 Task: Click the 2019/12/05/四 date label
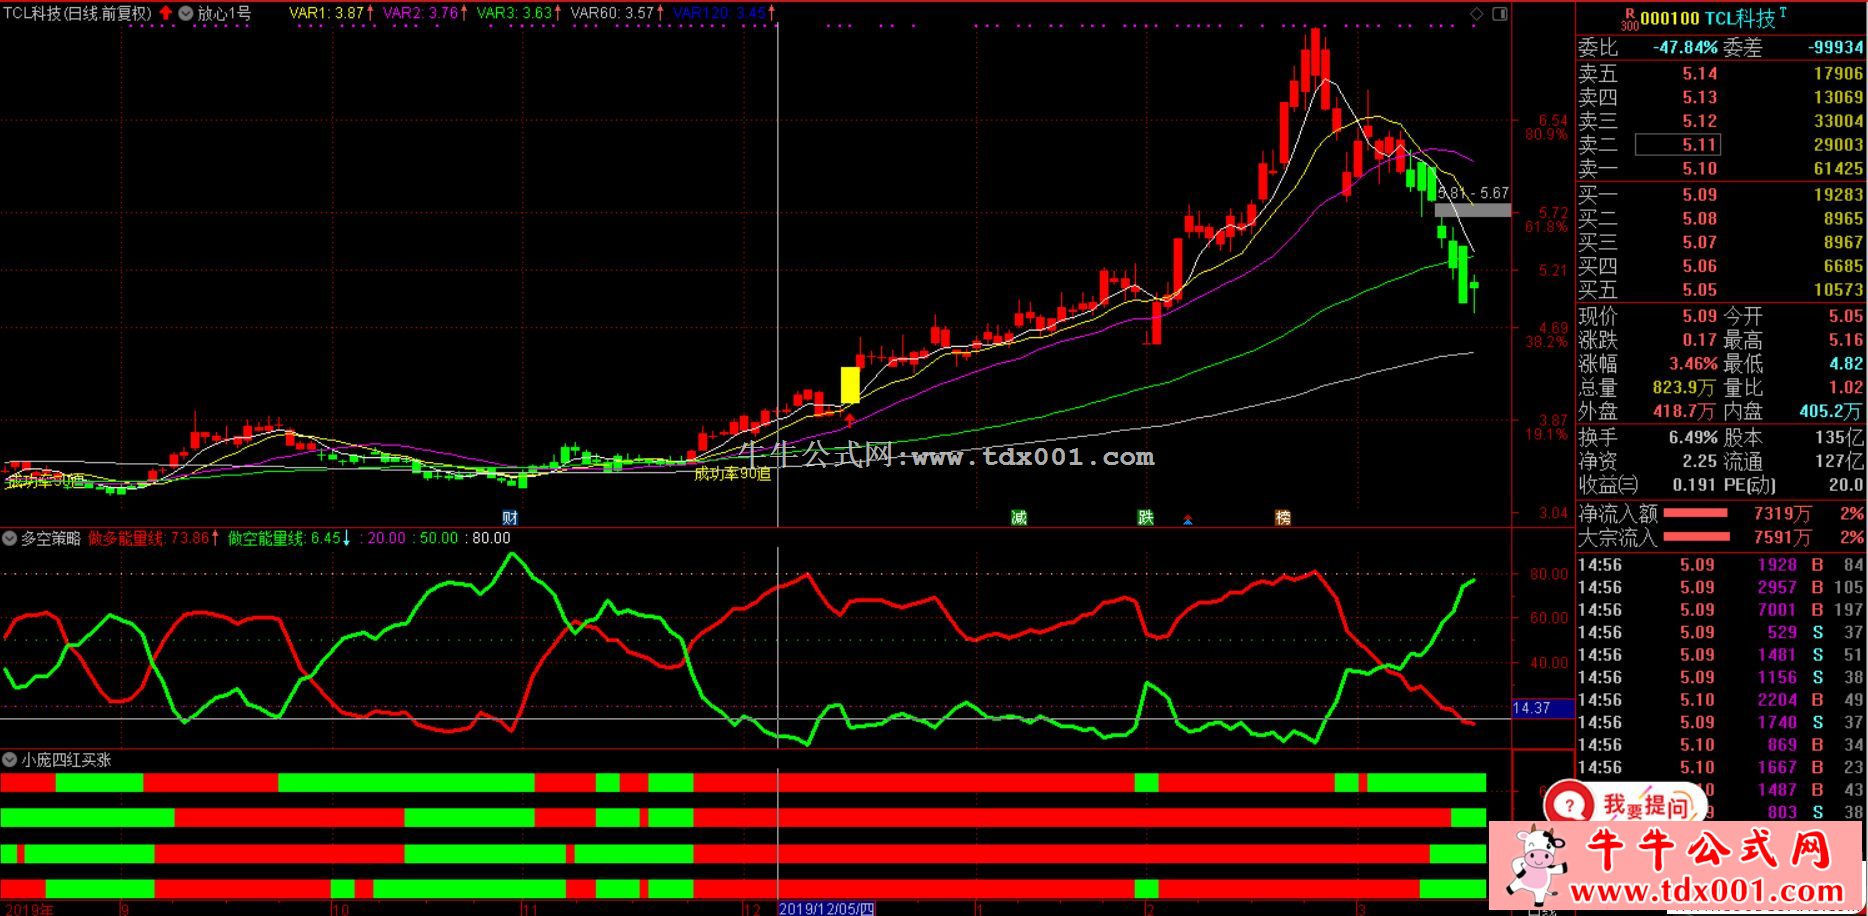pos(826,908)
